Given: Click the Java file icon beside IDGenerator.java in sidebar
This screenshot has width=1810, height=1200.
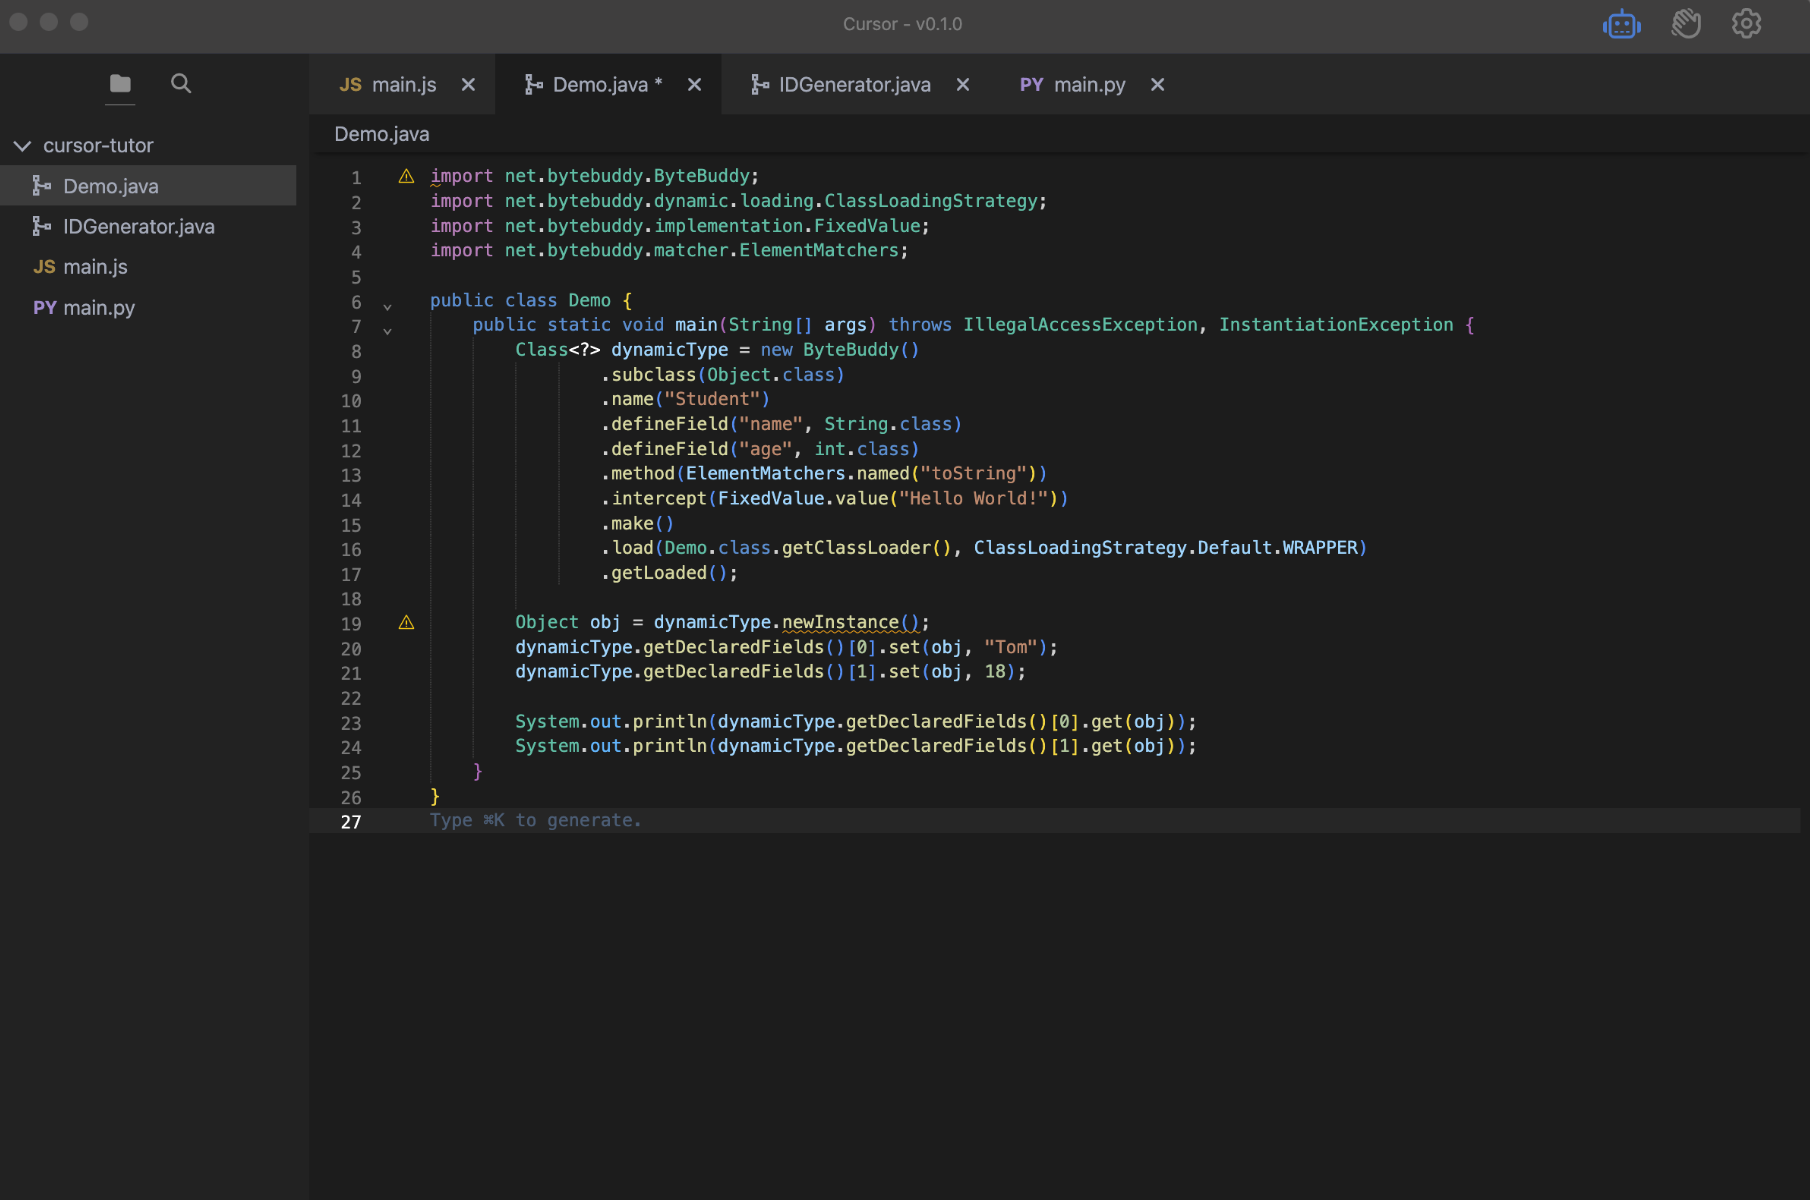Looking at the screenshot, I should [x=42, y=227].
